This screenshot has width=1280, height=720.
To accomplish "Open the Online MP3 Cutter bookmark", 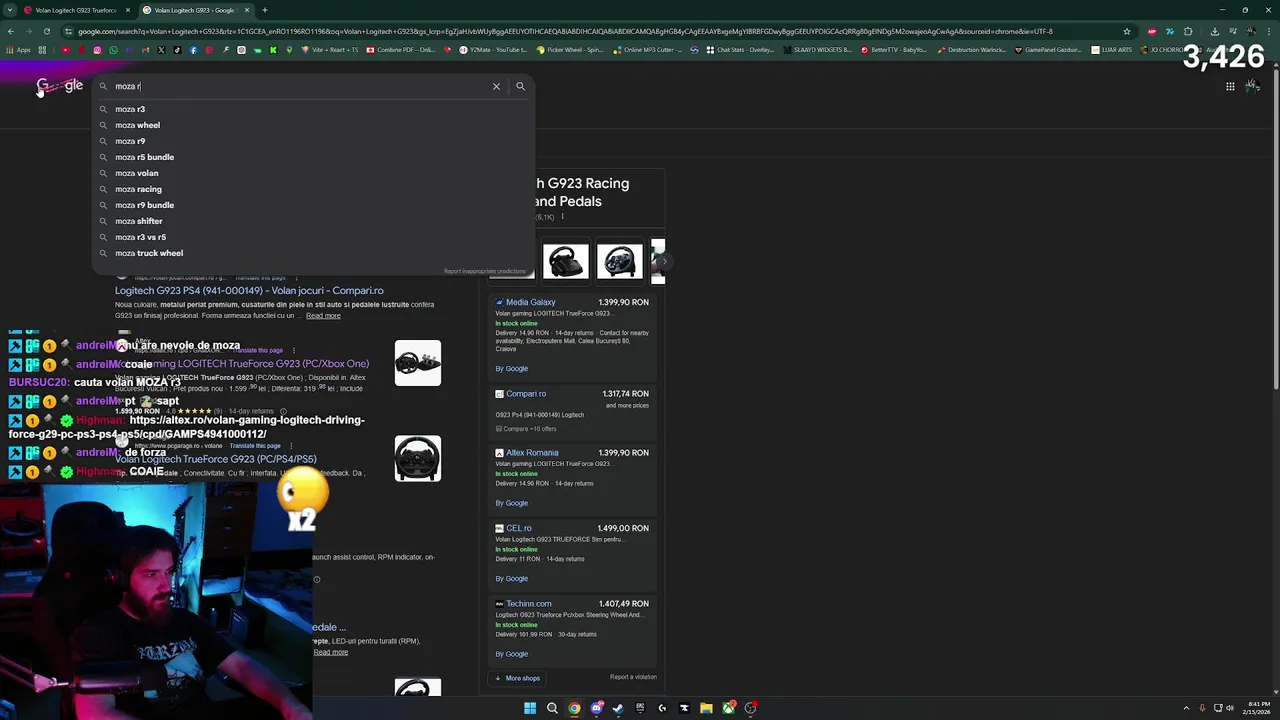I will [648, 50].
